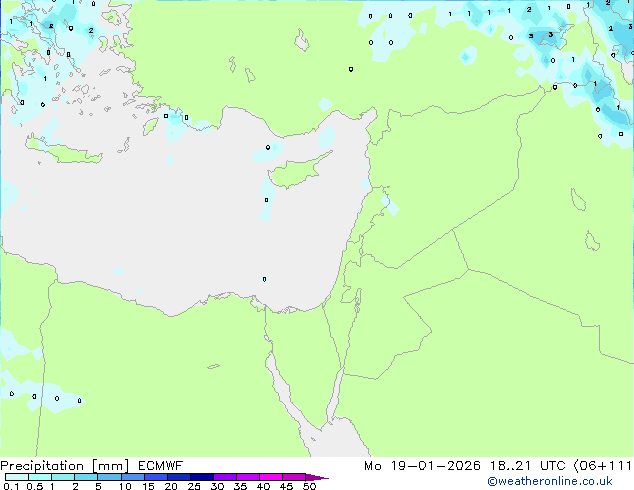634x490 pixels.
Task: Click the legend swatch between 0.1 and 0.5
Action: pos(17,477)
